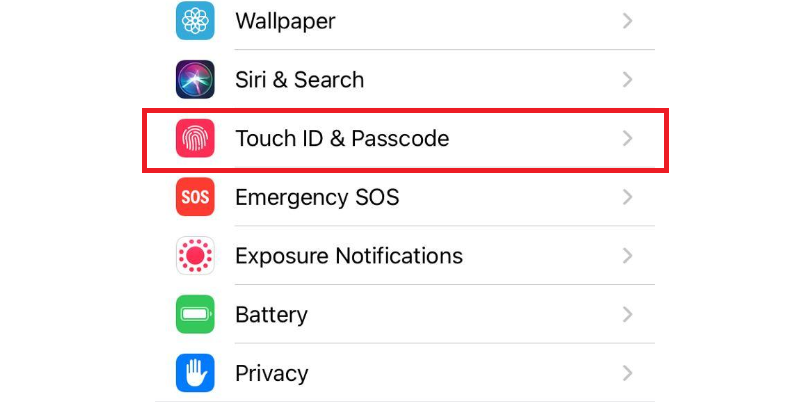Tap the green Battery icon
Screen dimensions: 802x402
tap(195, 314)
